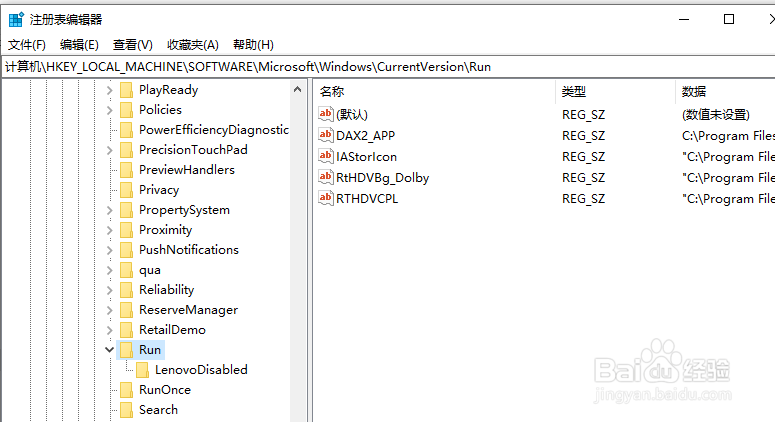The image size is (775, 422).
Task: Click the Run folder icon
Action: tap(127, 350)
